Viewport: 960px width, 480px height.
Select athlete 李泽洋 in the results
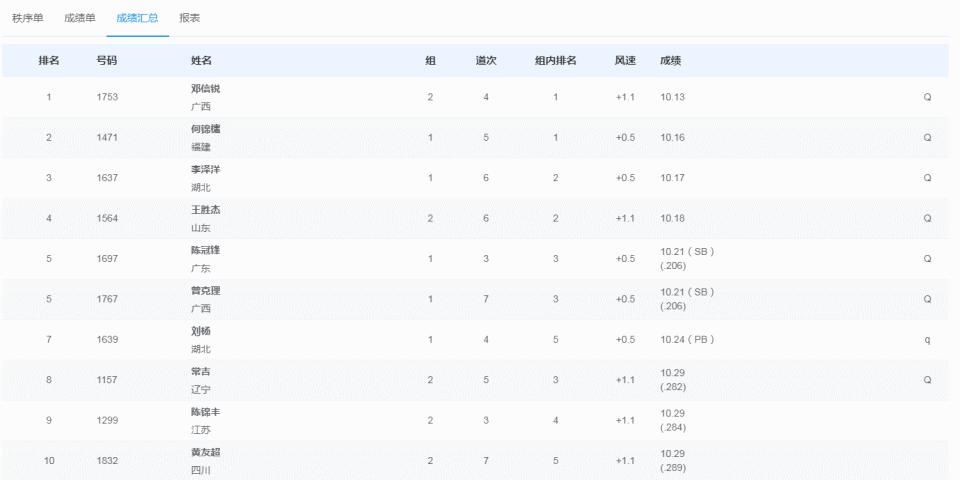(205, 169)
